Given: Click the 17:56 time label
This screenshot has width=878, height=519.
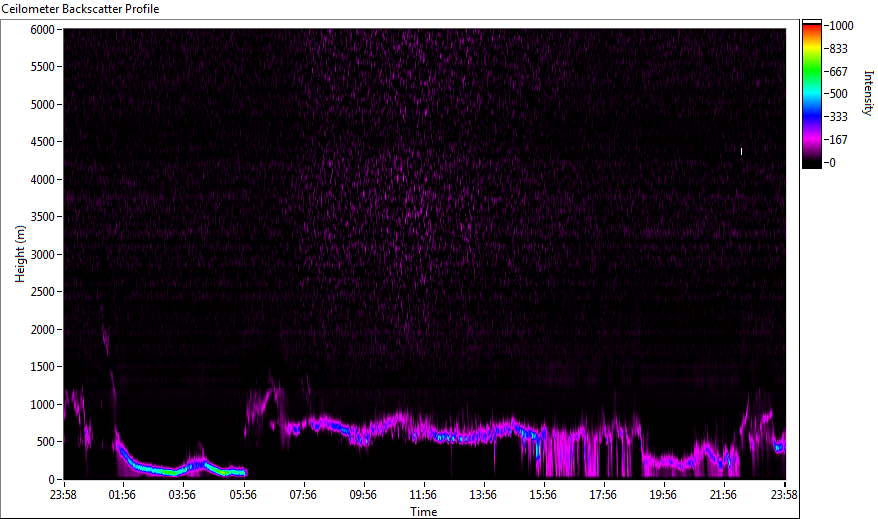Looking at the screenshot, I should pos(603,495).
